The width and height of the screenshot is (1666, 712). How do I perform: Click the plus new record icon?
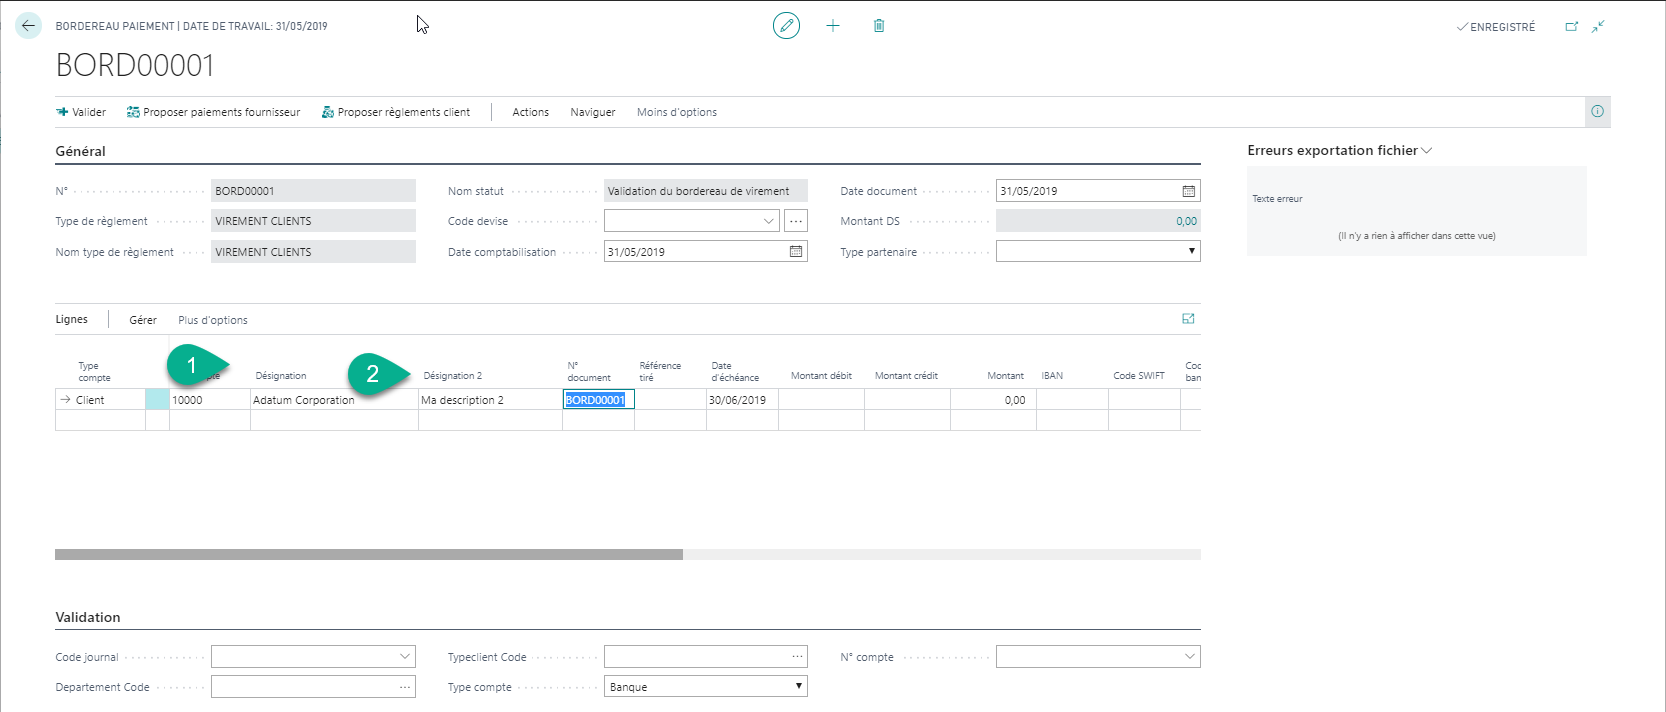832,26
